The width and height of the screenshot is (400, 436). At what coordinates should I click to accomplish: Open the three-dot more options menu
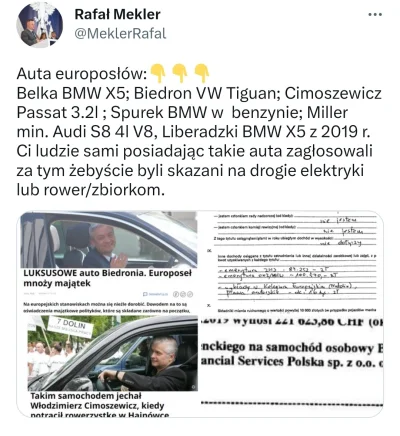[x=375, y=15]
